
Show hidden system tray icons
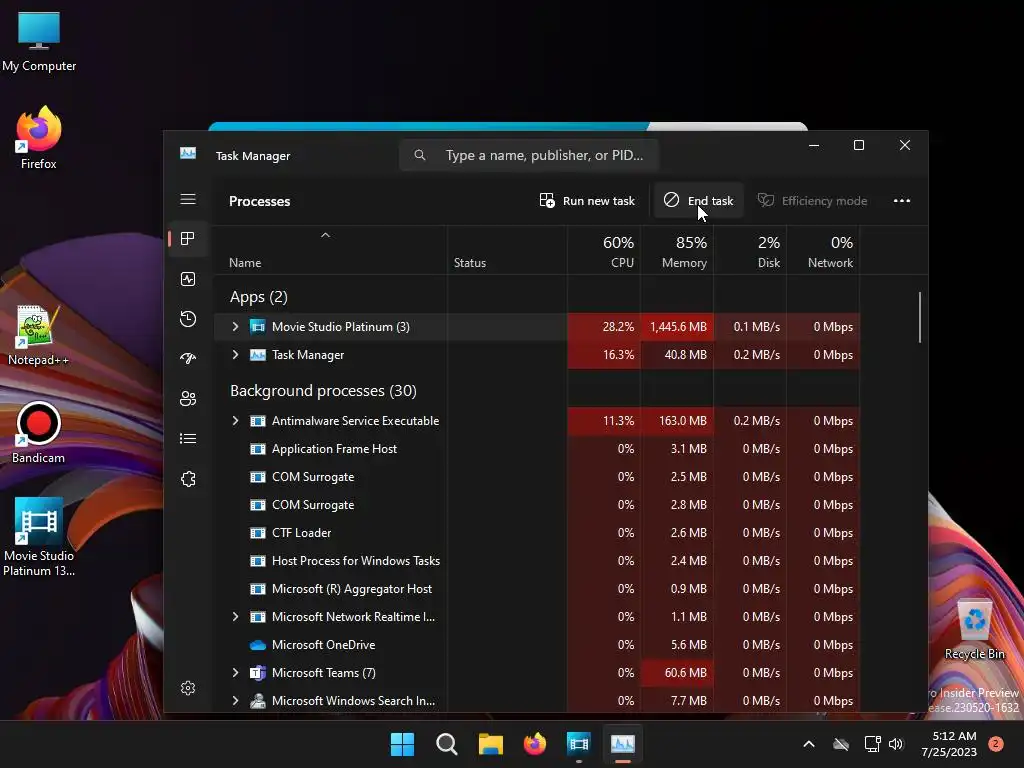tap(808, 744)
